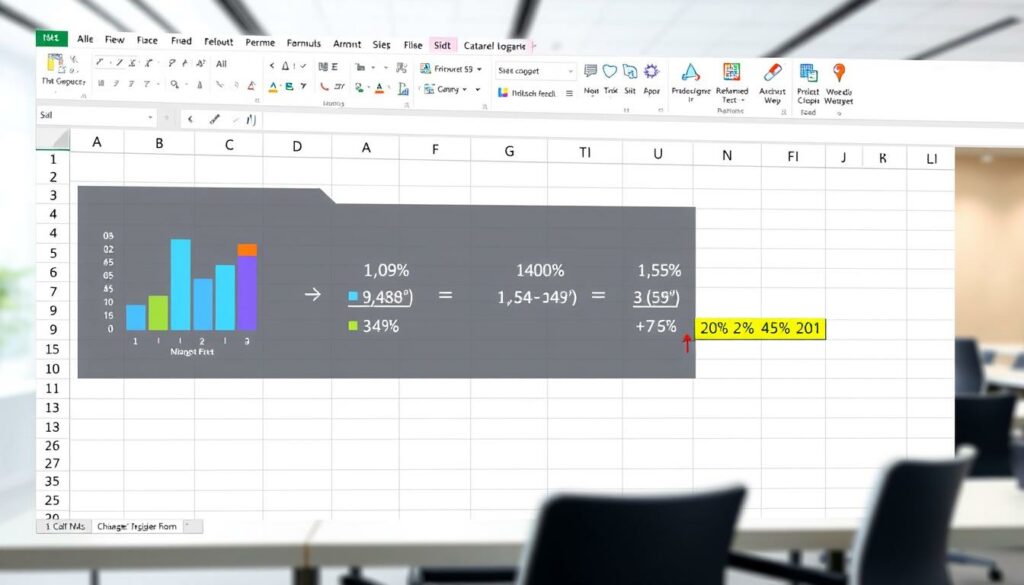The width and height of the screenshot is (1024, 585).
Task: Click the three-line menu icon beside Ildtsch feedi
Action: coord(569,93)
